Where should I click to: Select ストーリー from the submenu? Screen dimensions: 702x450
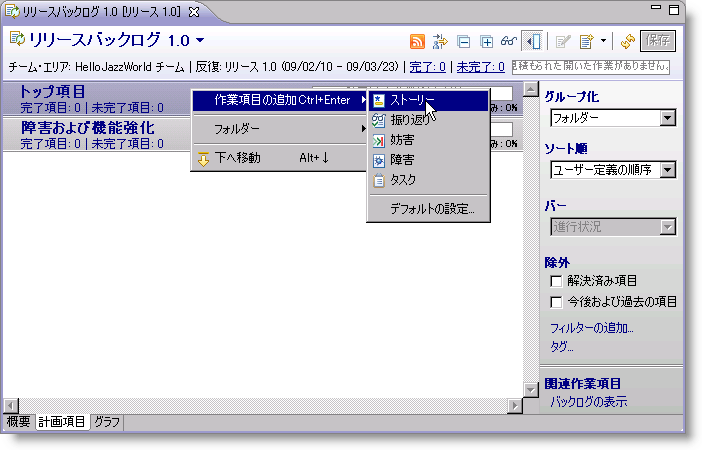[428, 100]
